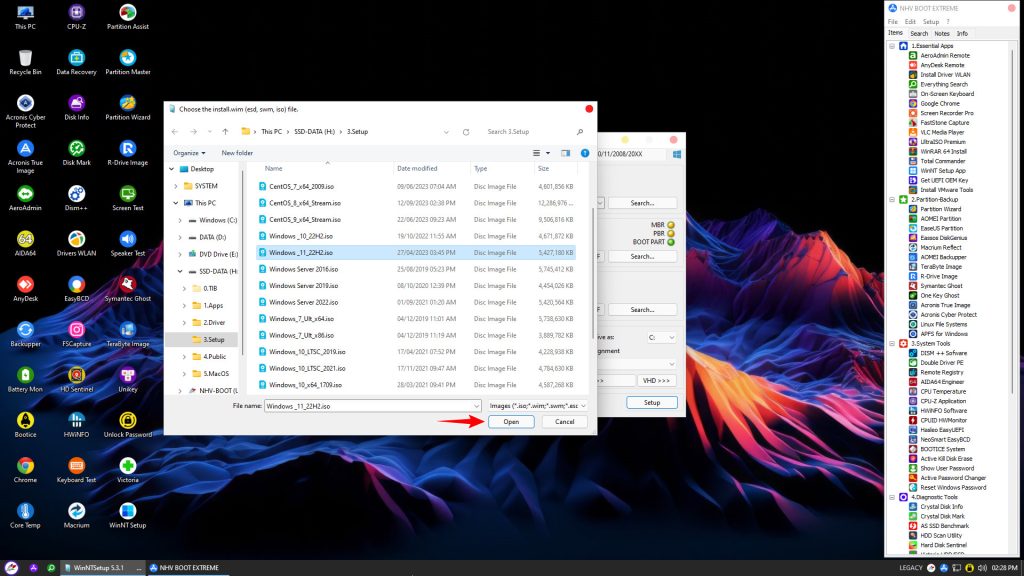Open the Disk Info desktop icon
This screenshot has width=1024, height=576.
coord(76,108)
